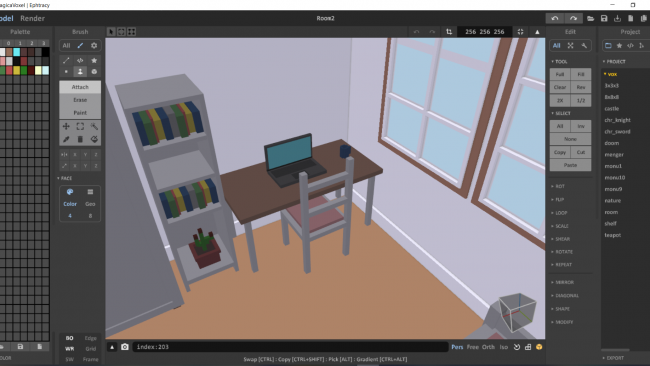
Task: Collapse the SELECT section
Action: pos(560,113)
